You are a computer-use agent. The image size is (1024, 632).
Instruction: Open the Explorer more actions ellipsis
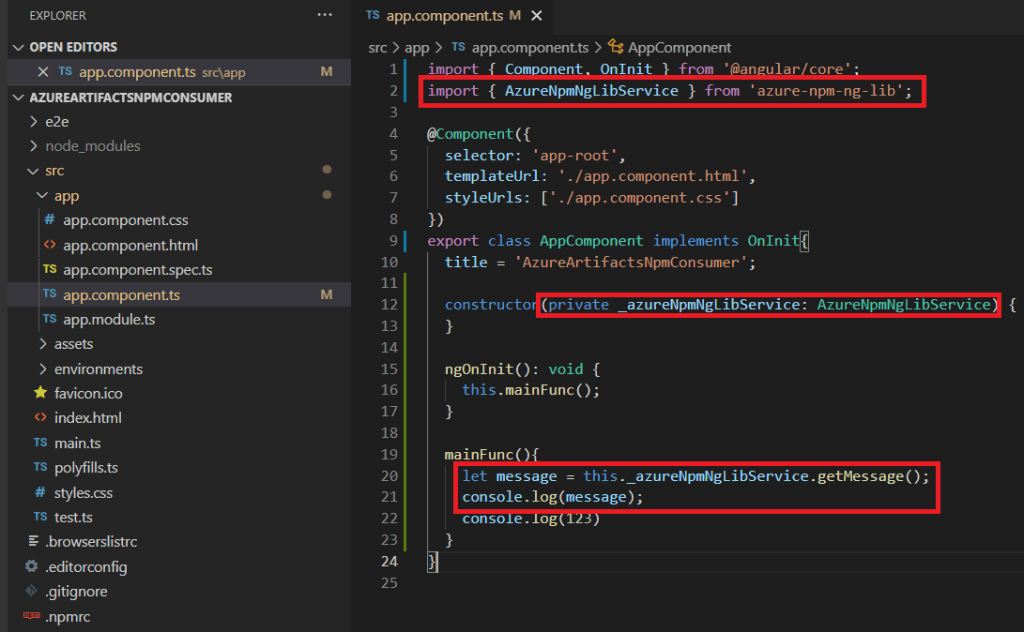pyautogui.click(x=324, y=15)
